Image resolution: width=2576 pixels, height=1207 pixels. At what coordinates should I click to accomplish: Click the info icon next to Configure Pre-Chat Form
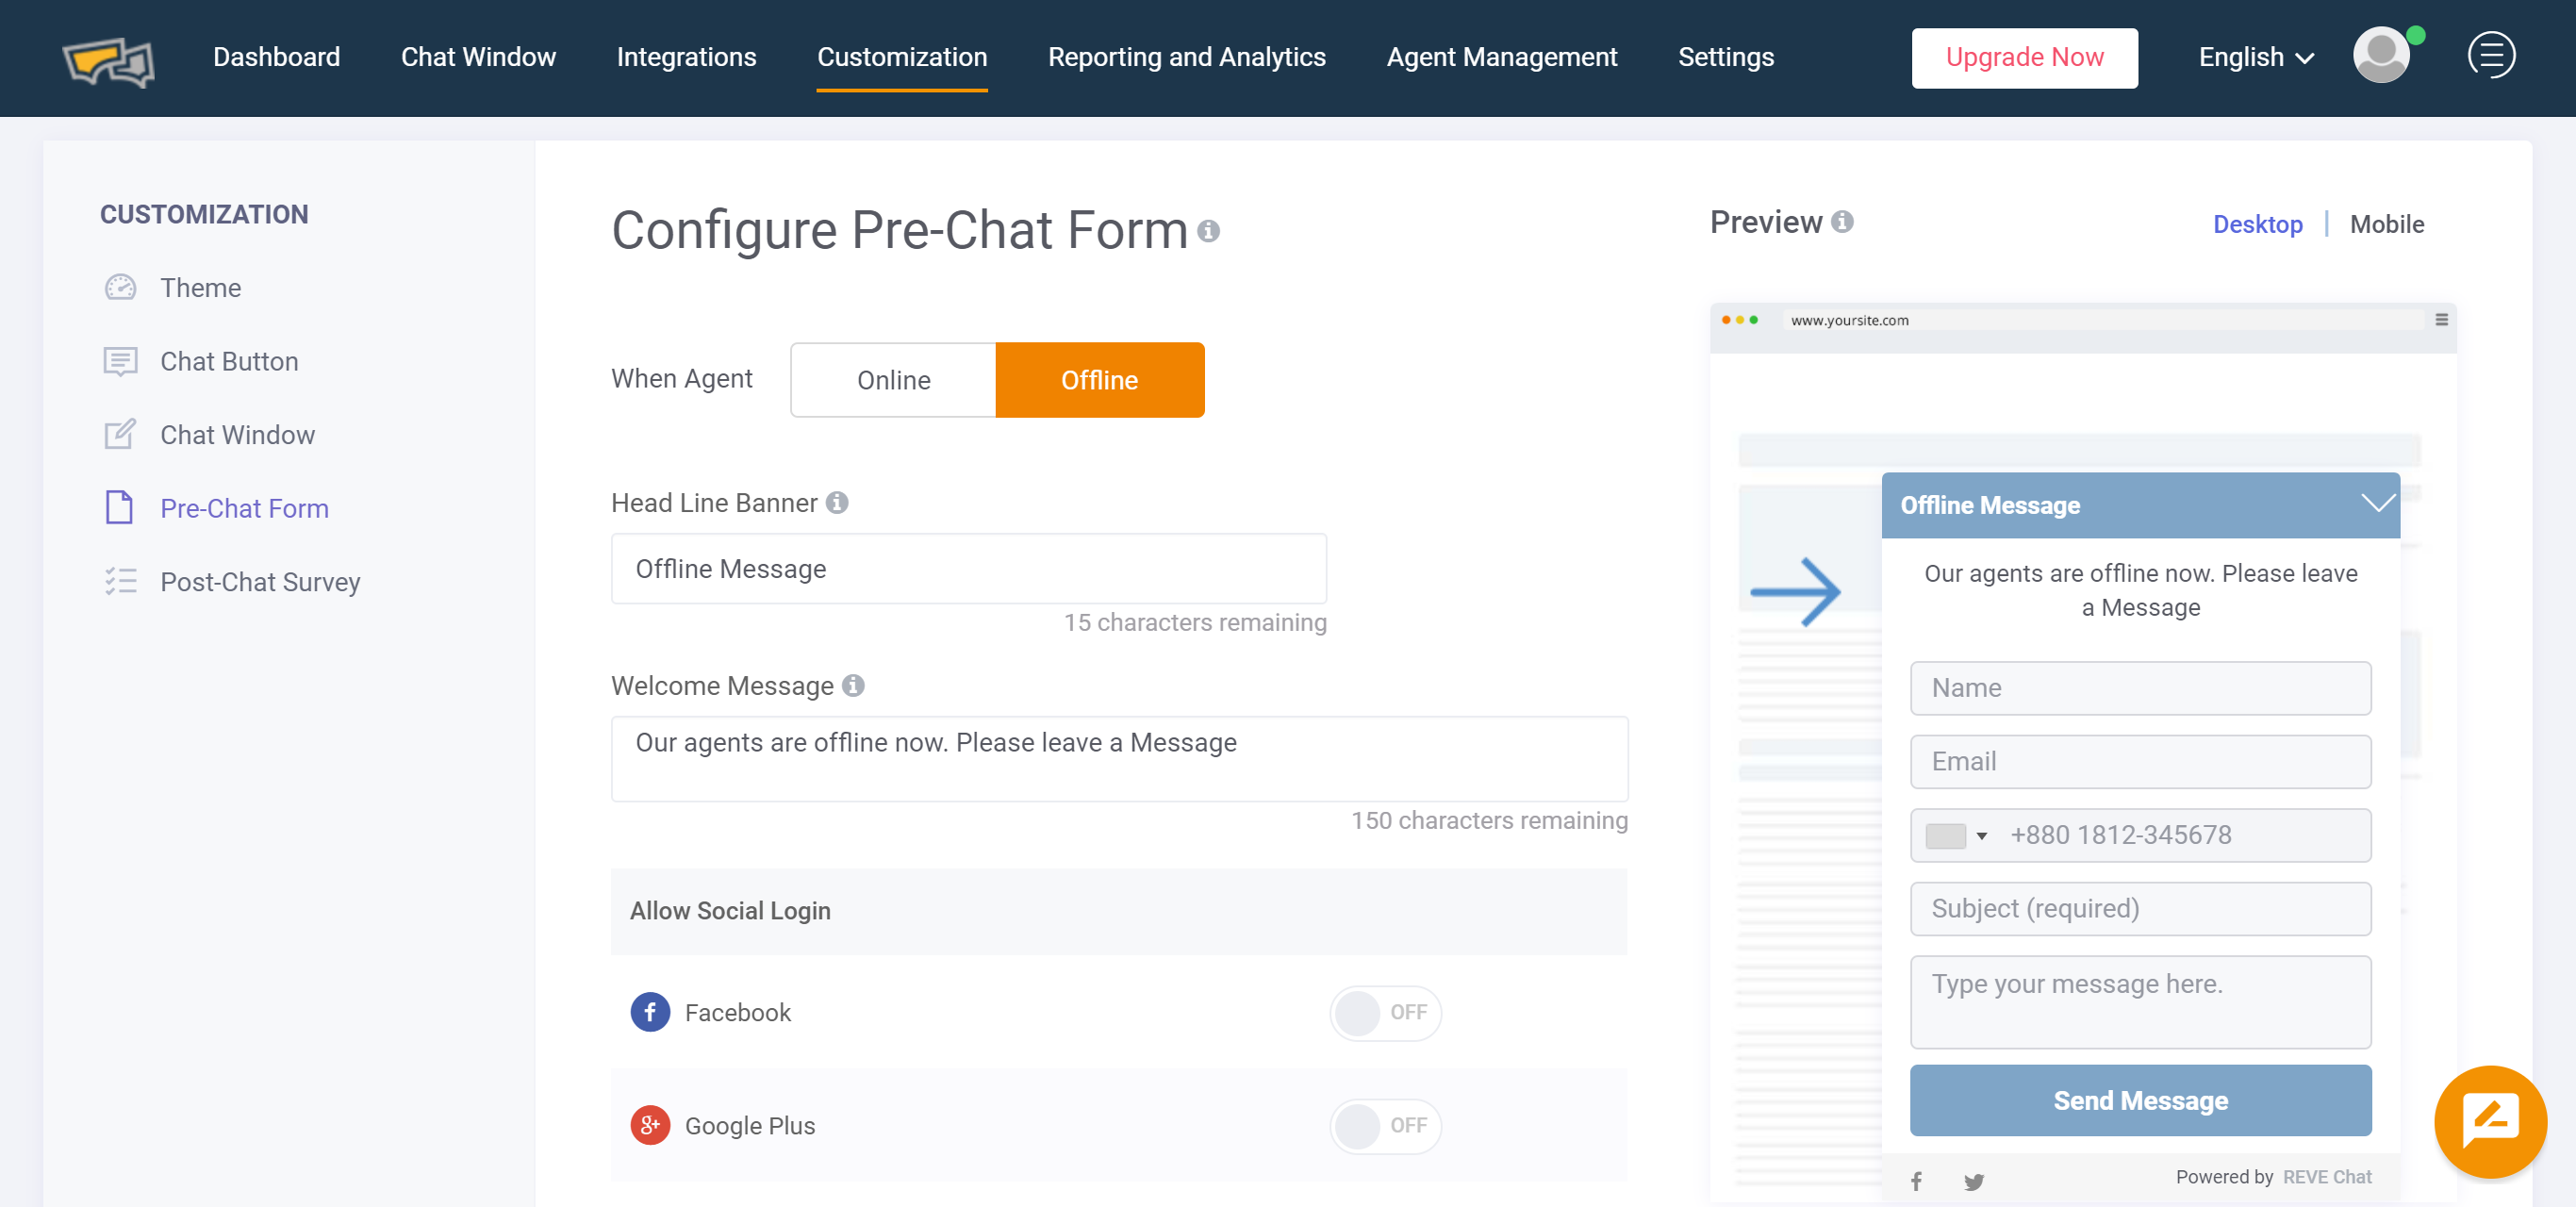coord(1208,231)
